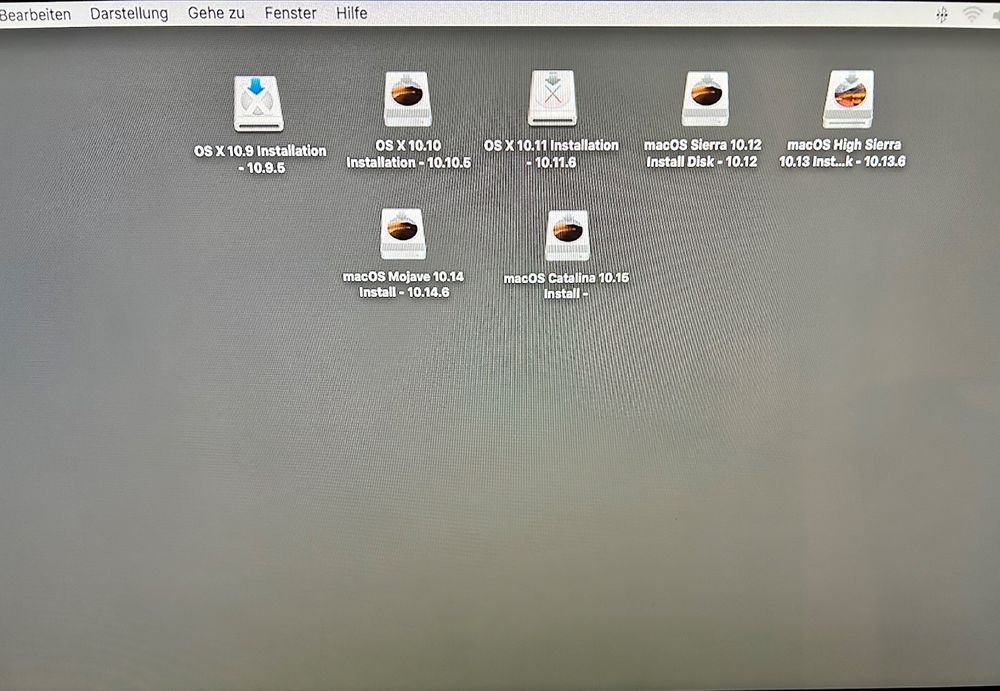Click the volume icon at top right
This screenshot has width=1000, height=691.
coord(996,13)
